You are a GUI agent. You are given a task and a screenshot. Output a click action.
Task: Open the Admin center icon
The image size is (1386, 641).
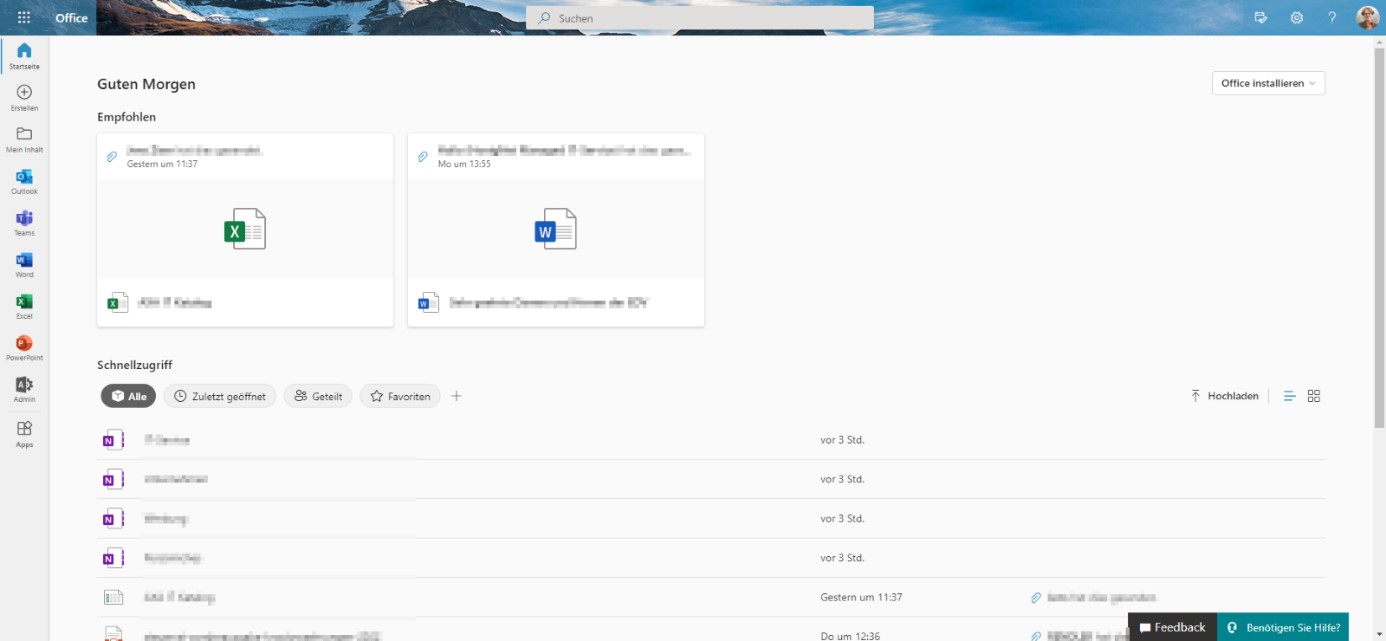24,390
